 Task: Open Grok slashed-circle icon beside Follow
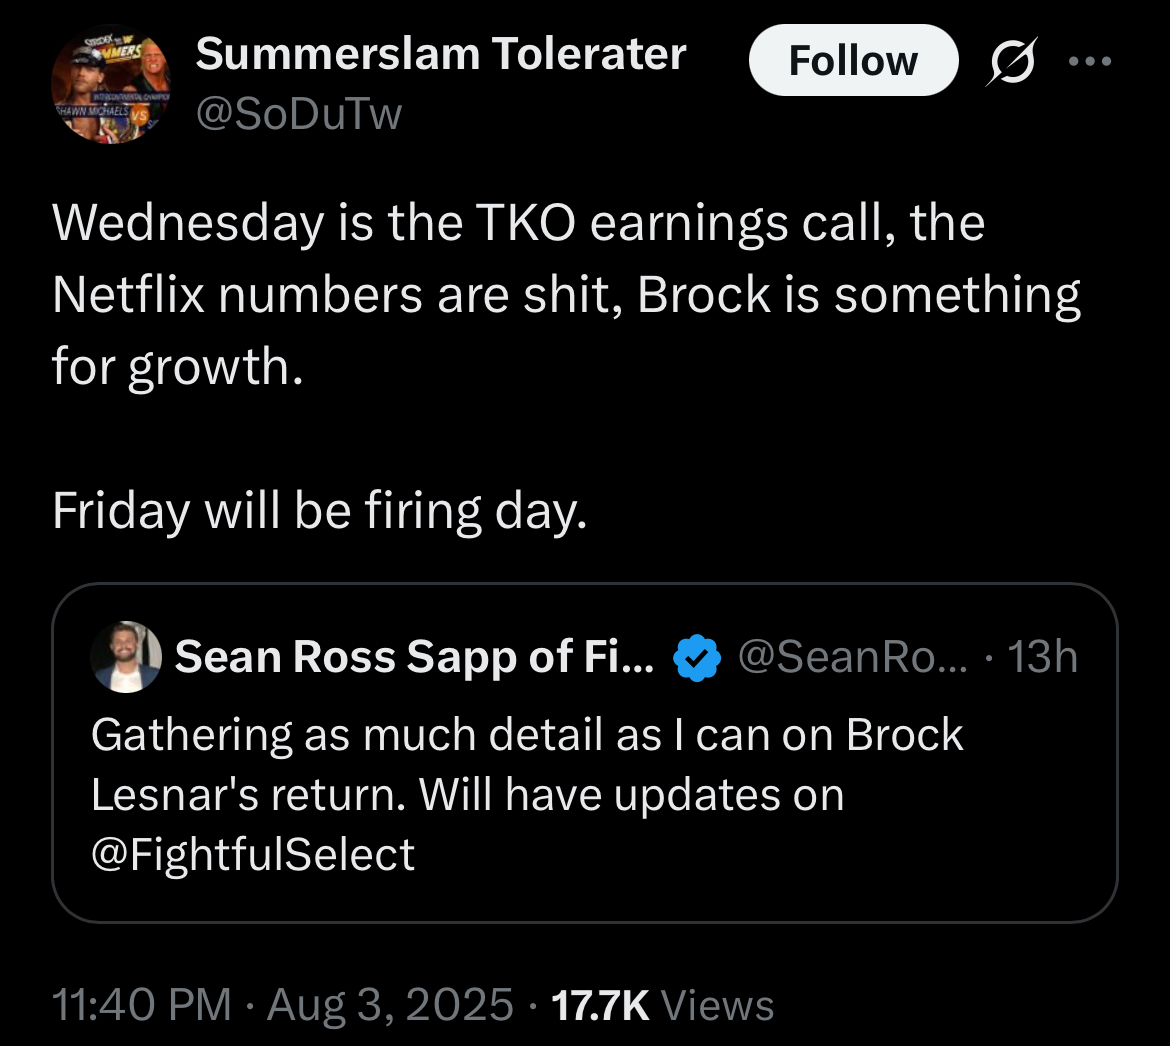point(1010,62)
